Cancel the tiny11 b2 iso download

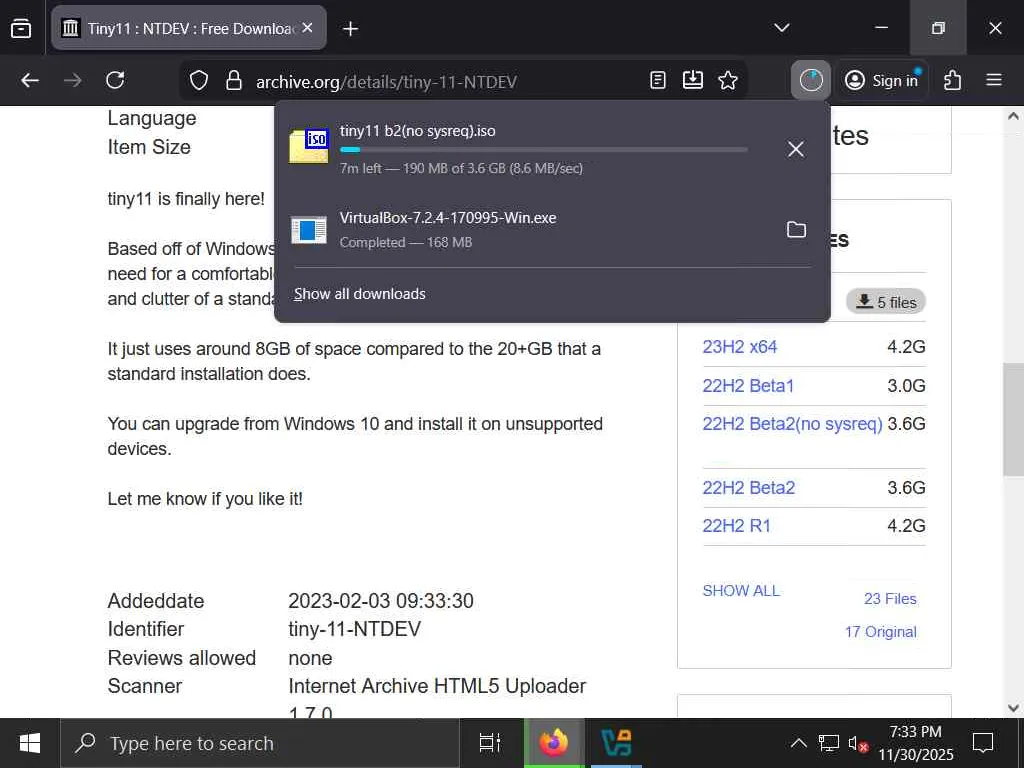coord(795,149)
